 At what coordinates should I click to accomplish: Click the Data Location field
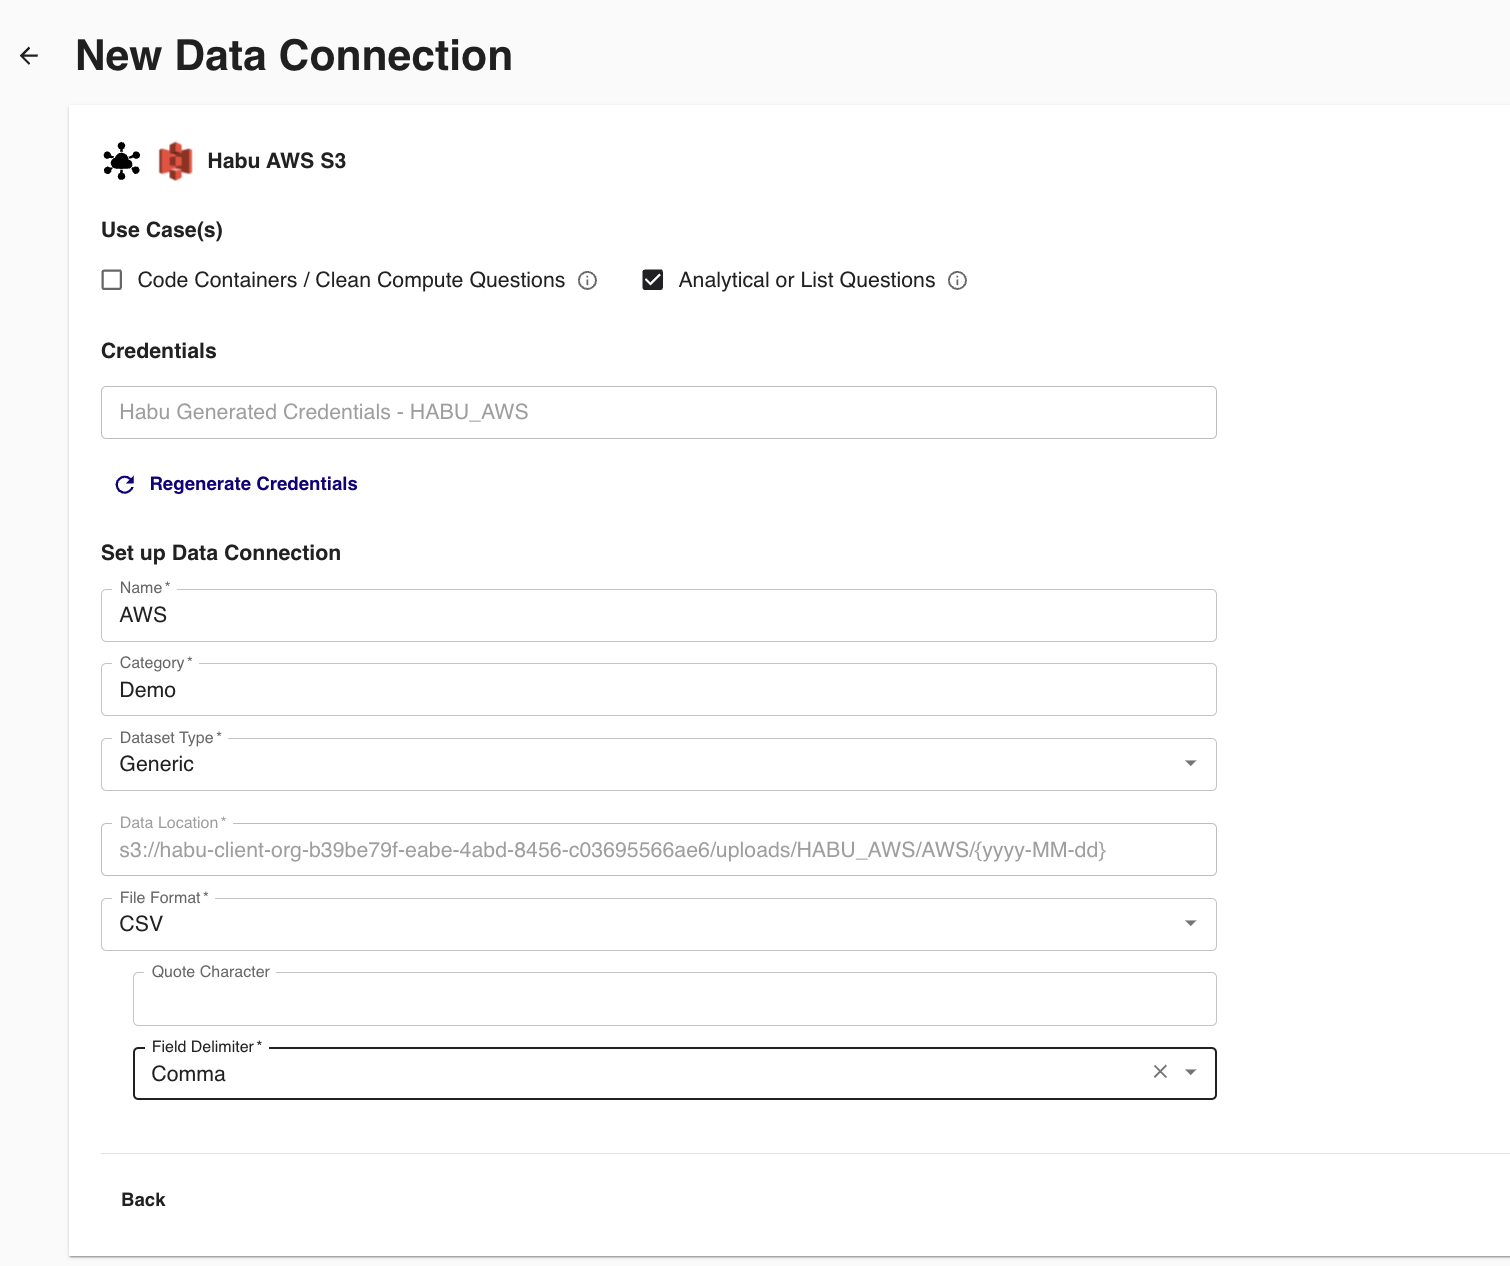(x=659, y=850)
